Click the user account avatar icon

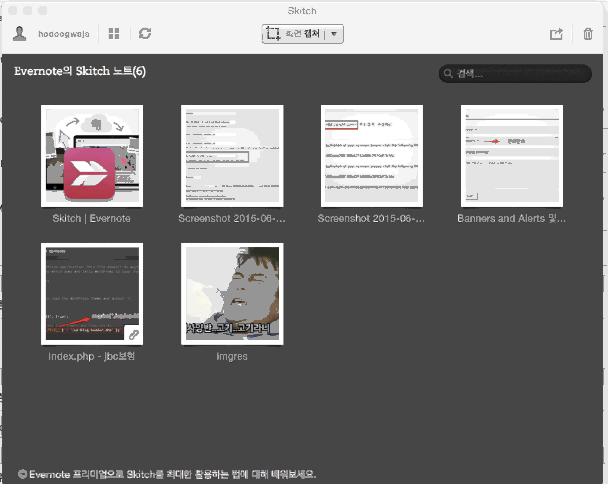19,33
